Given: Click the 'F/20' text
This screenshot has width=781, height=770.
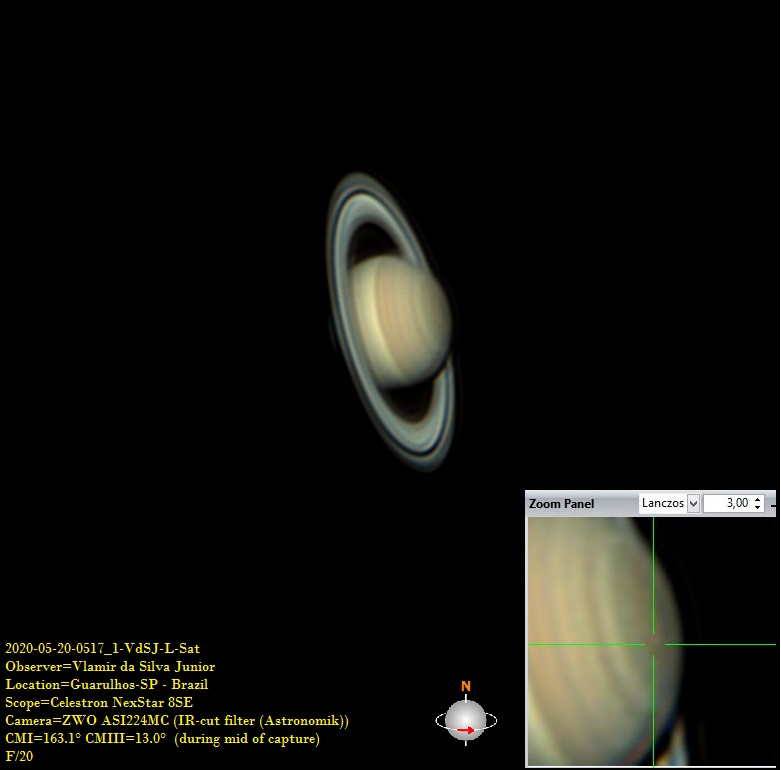Looking at the screenshot, I should coord(19,756).
